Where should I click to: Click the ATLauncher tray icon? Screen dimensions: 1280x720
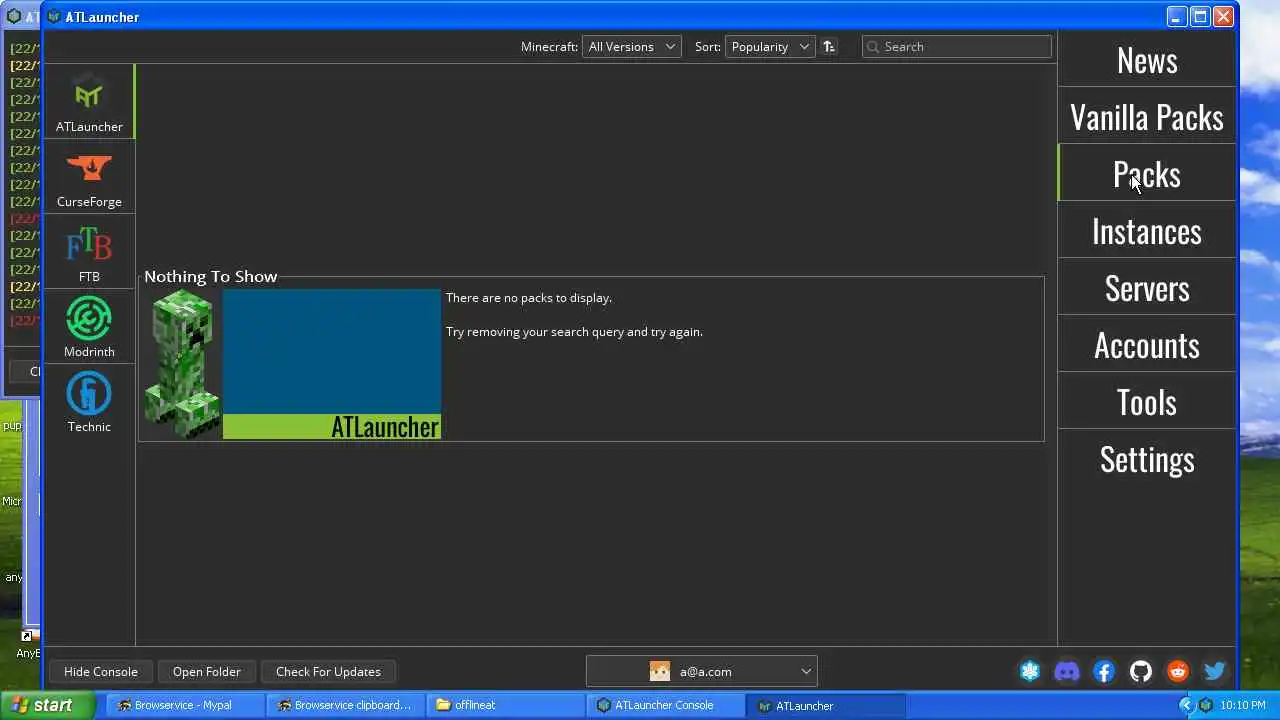(1206, 705)
